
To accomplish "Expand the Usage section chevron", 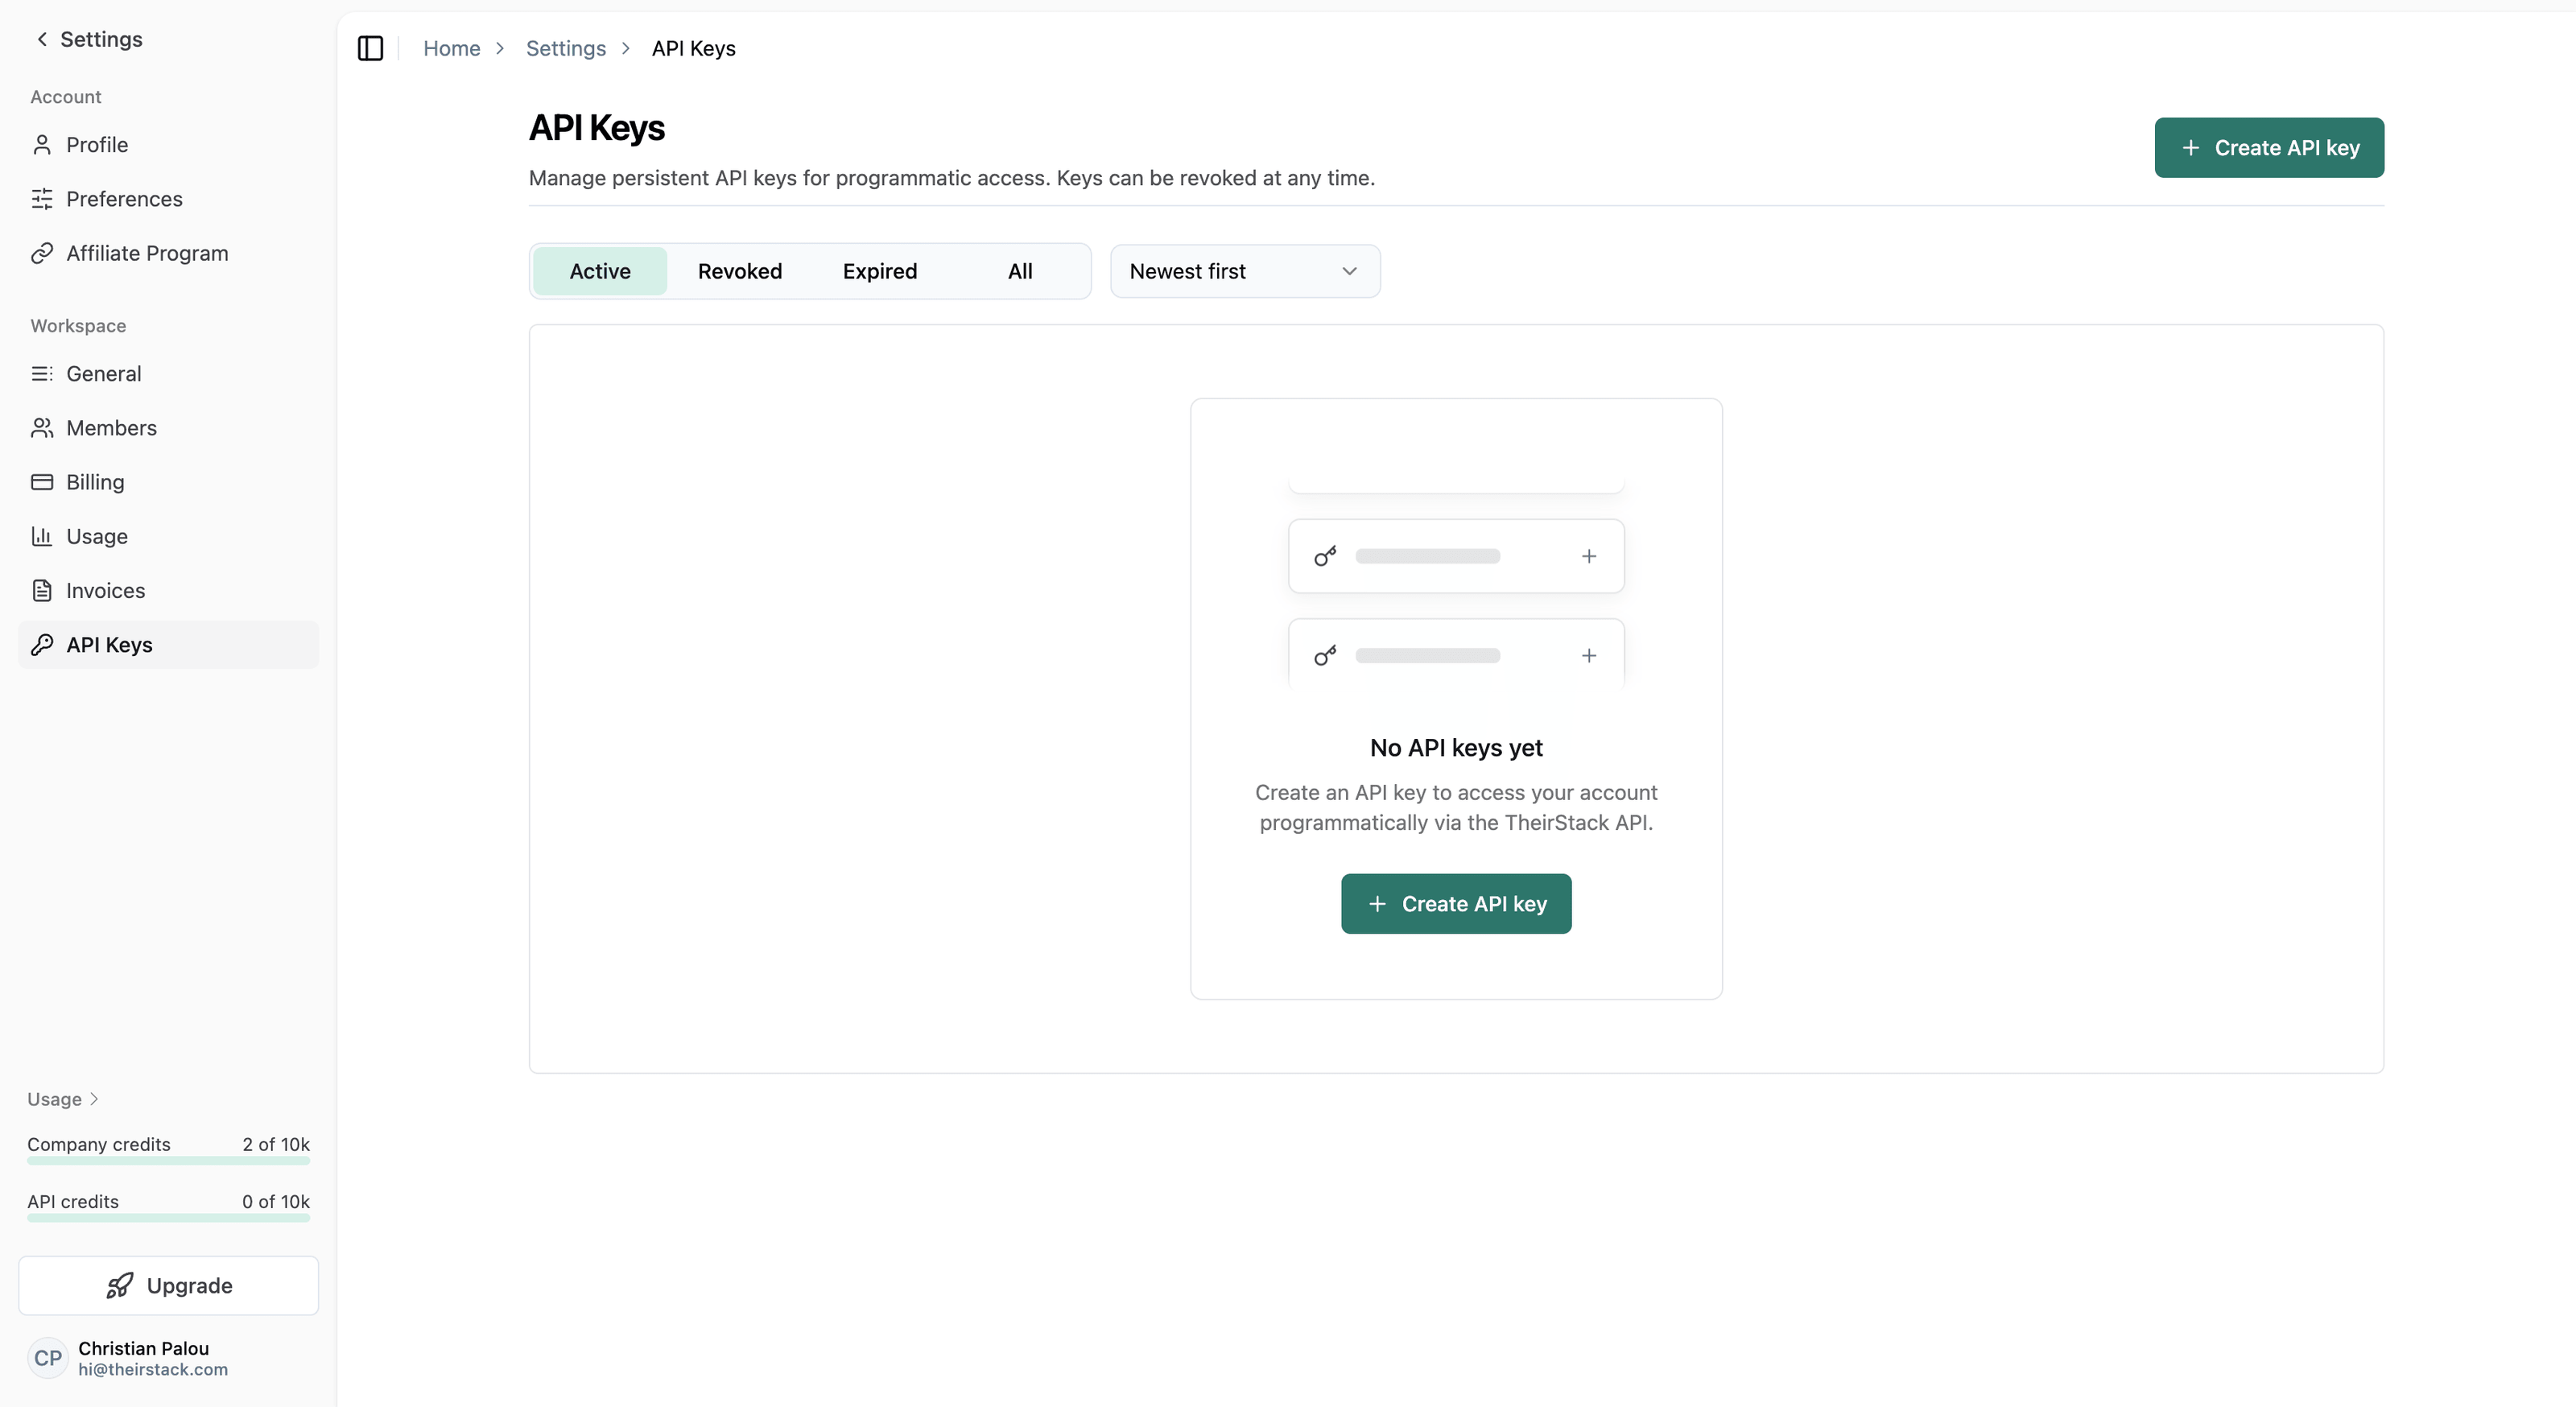I will click(x=94, y=1099).
